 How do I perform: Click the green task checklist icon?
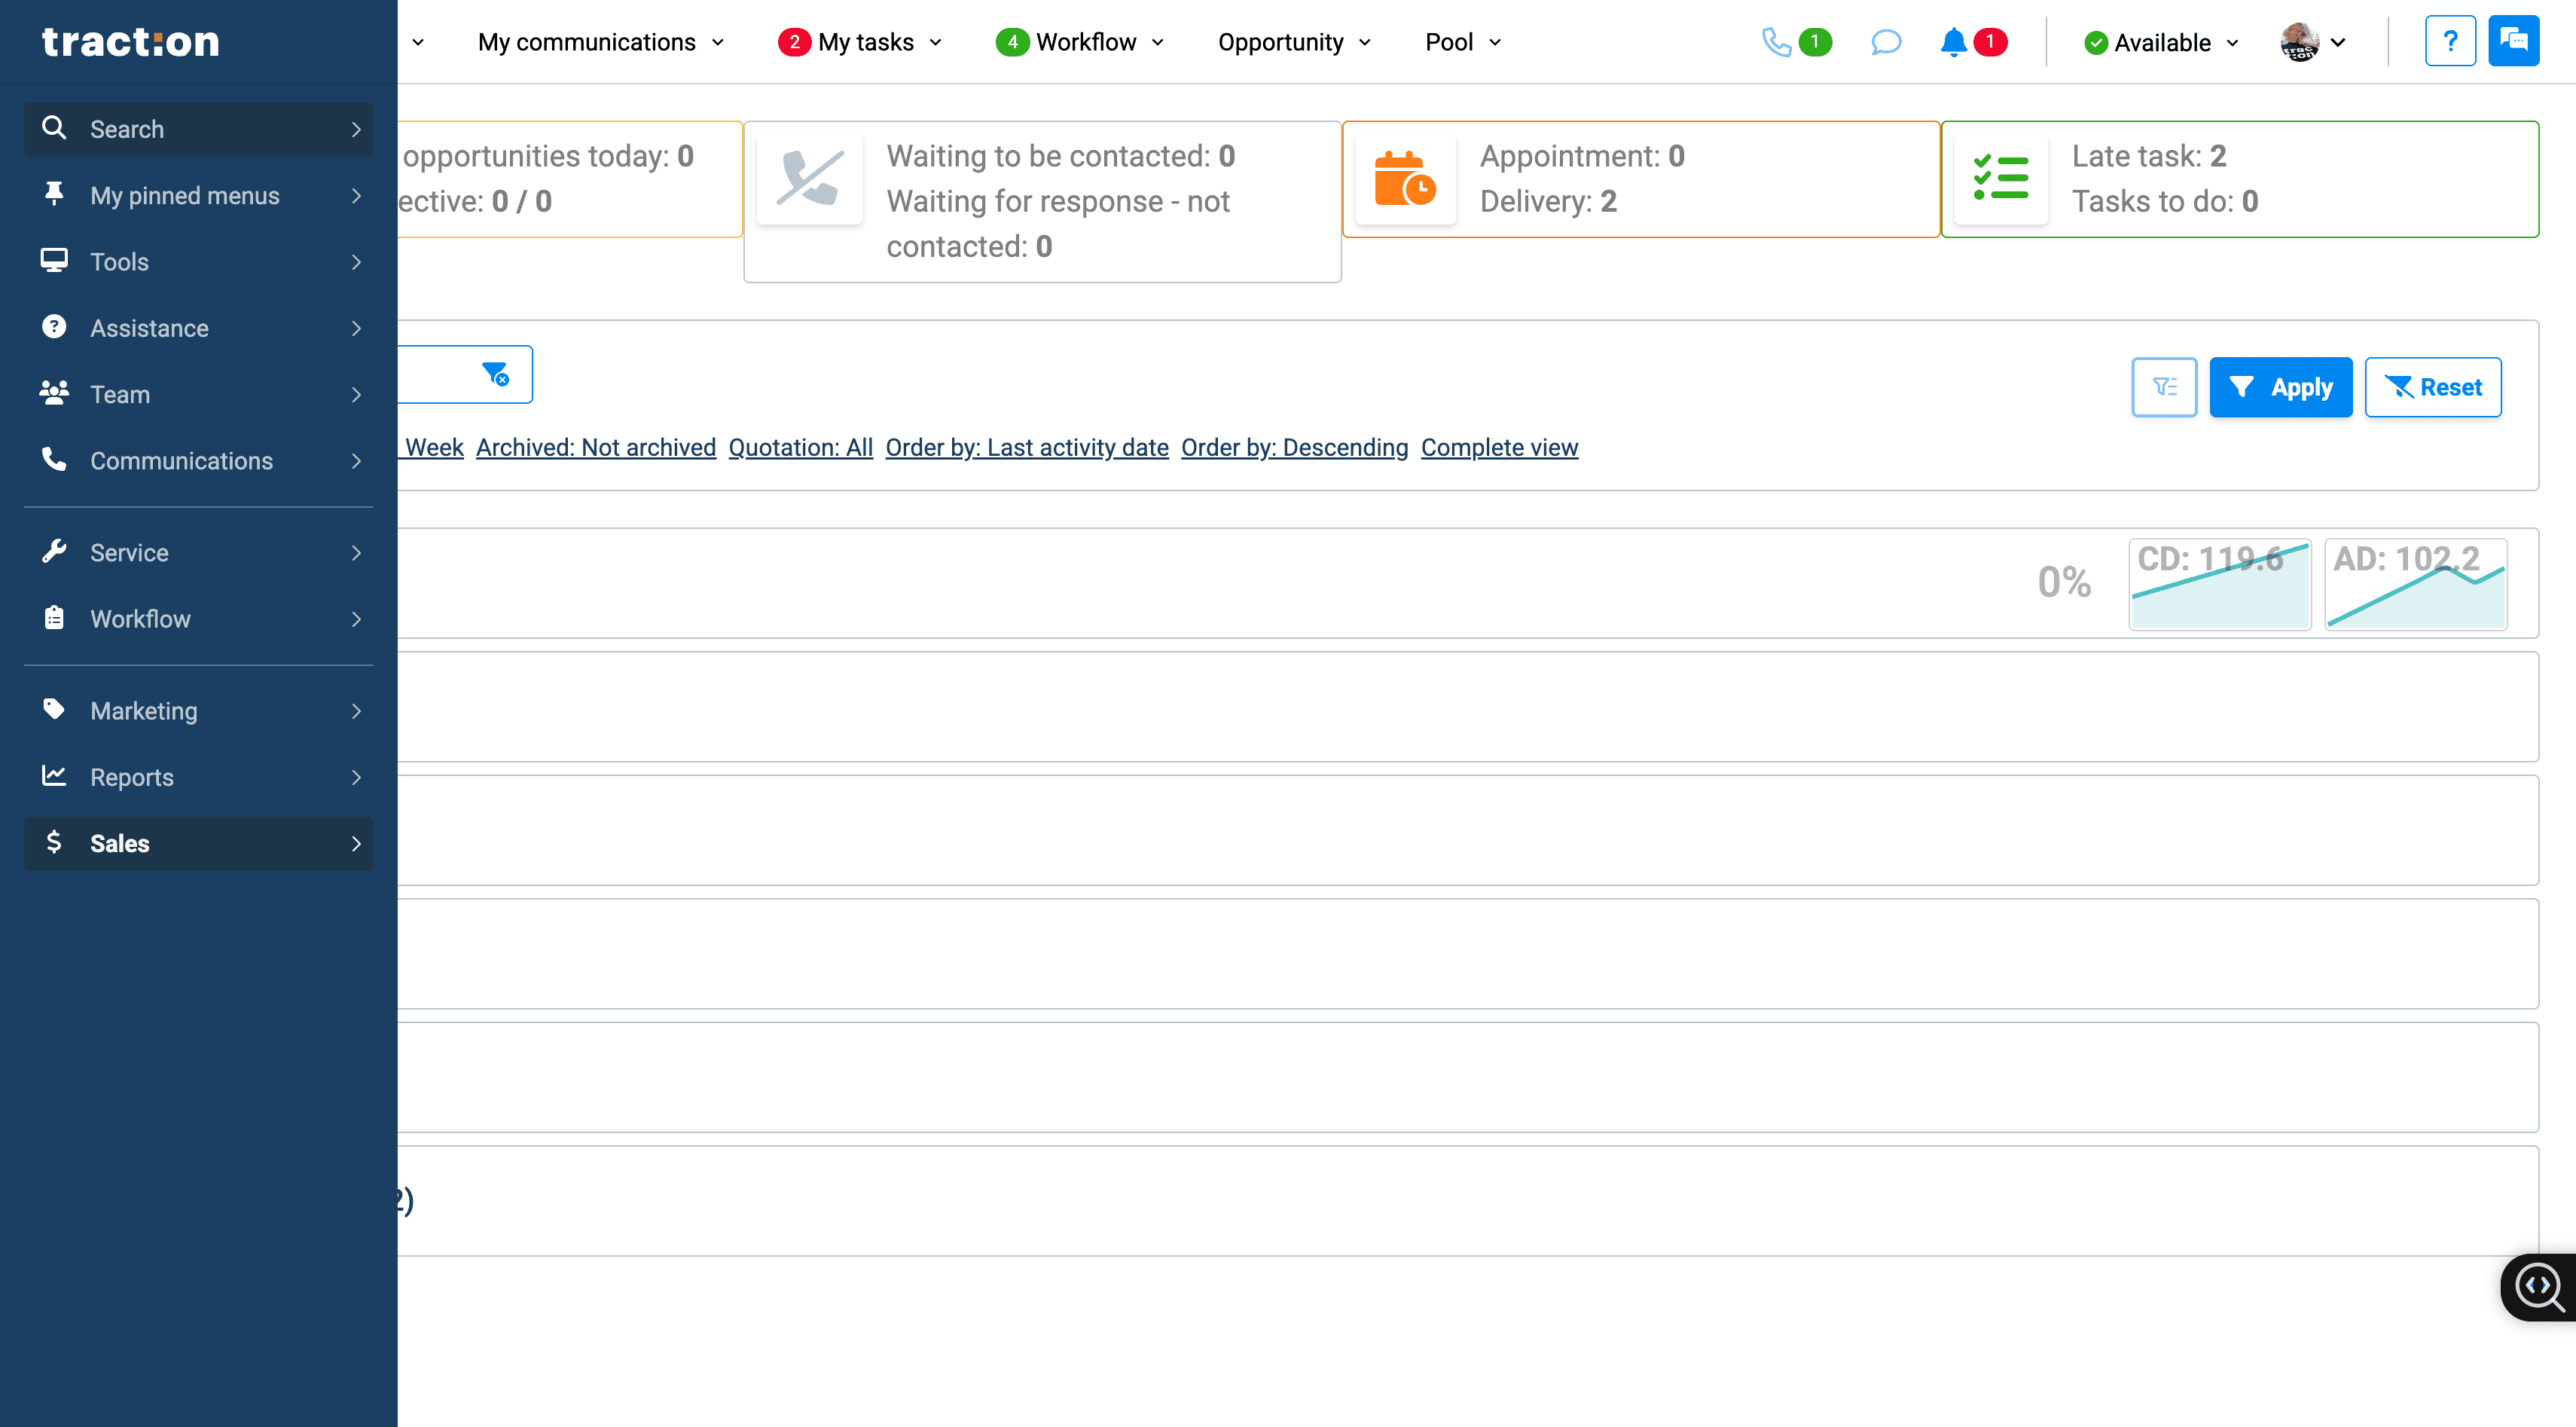pos(2001,179)
